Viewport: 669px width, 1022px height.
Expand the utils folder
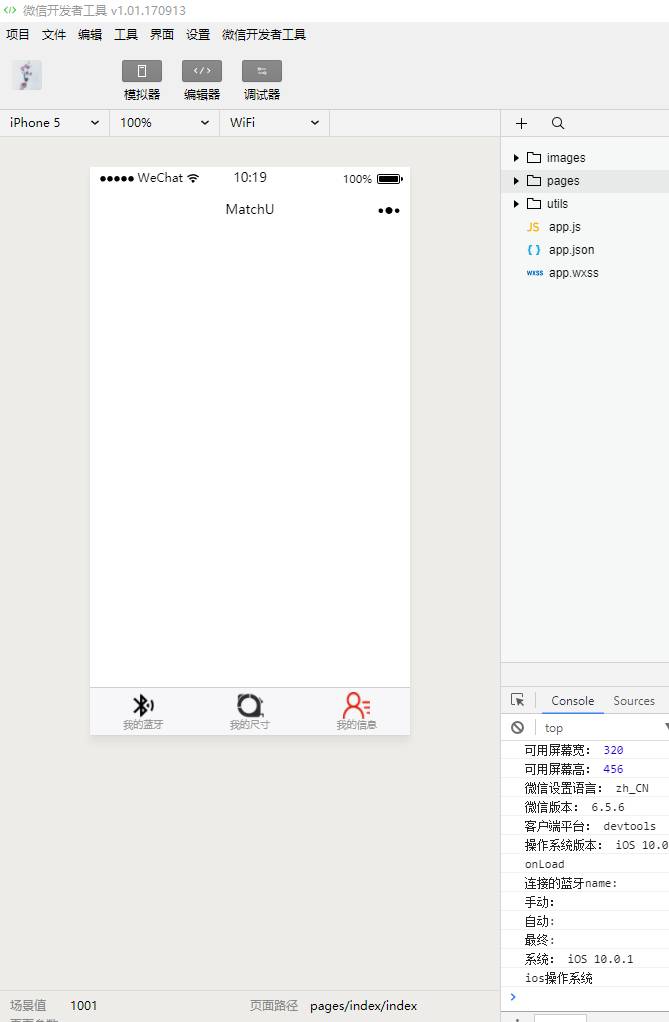[516, 203]
